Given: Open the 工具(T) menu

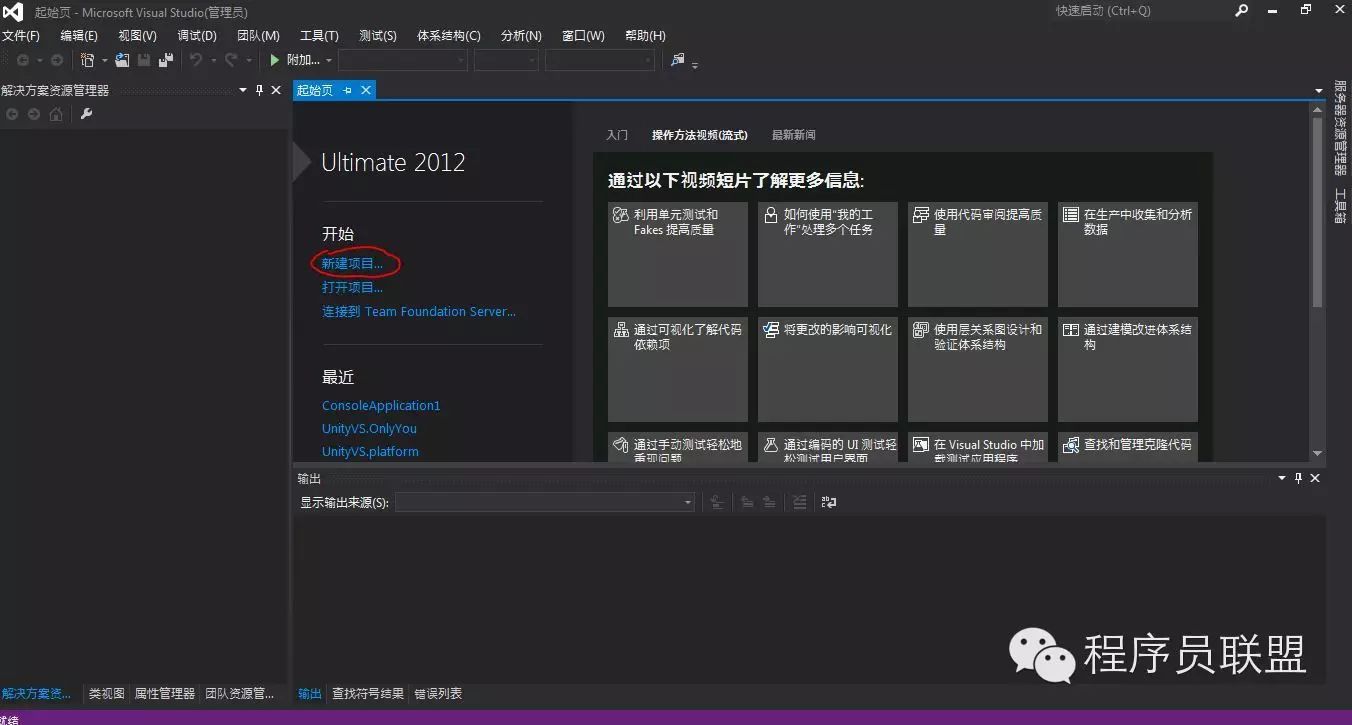Looking at the screenshot, I should point(319,35).
